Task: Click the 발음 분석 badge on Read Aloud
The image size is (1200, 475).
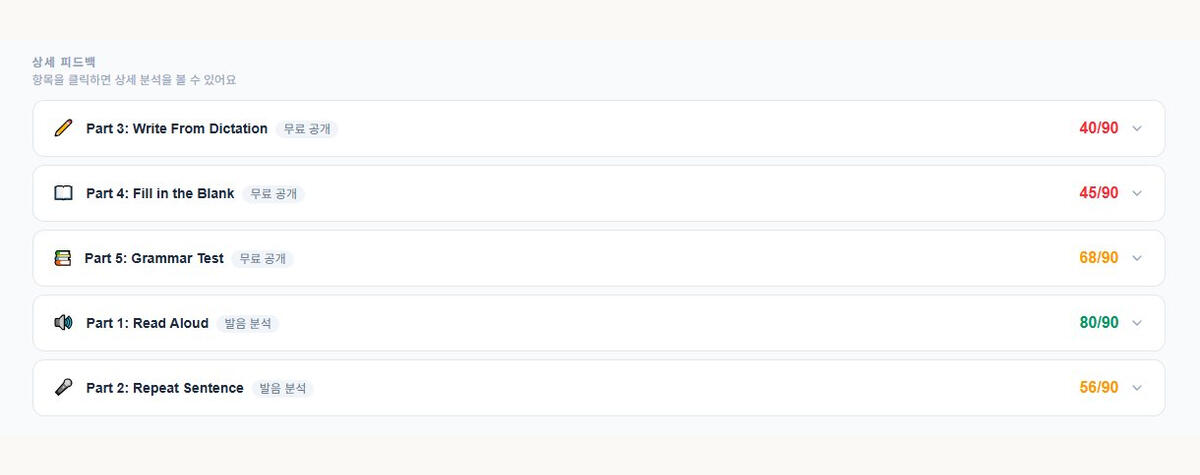Action: tap(247, 324)
